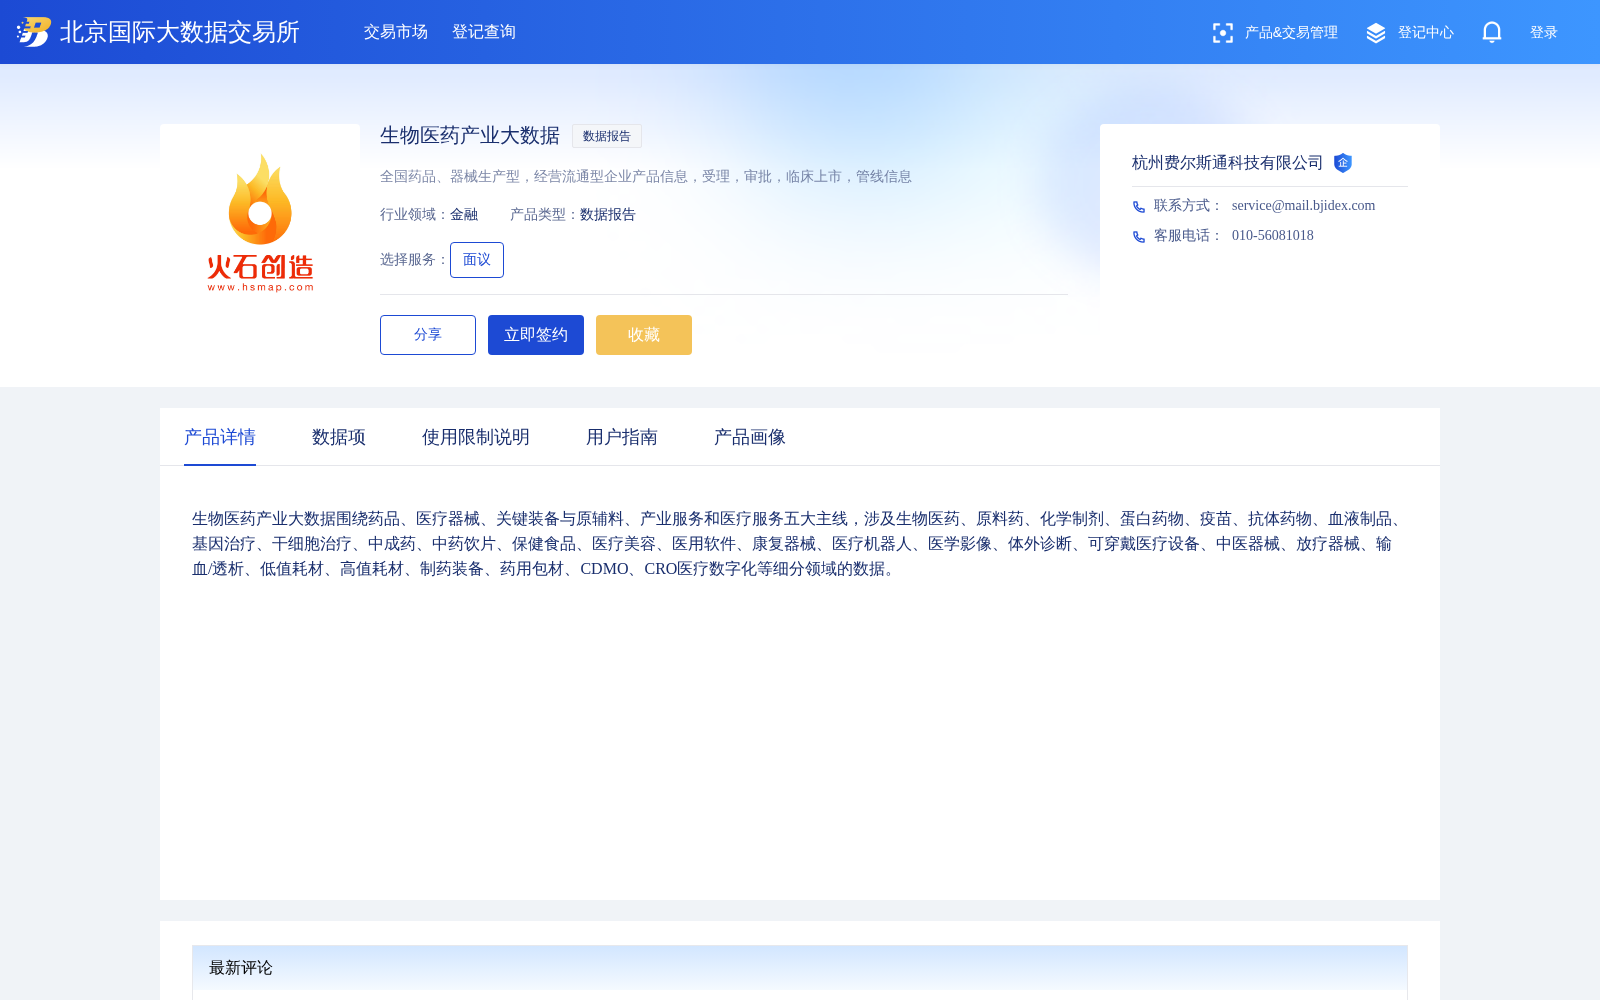Switch to the 使用限制说明 tab
1600x1000 pixels.
476,437
